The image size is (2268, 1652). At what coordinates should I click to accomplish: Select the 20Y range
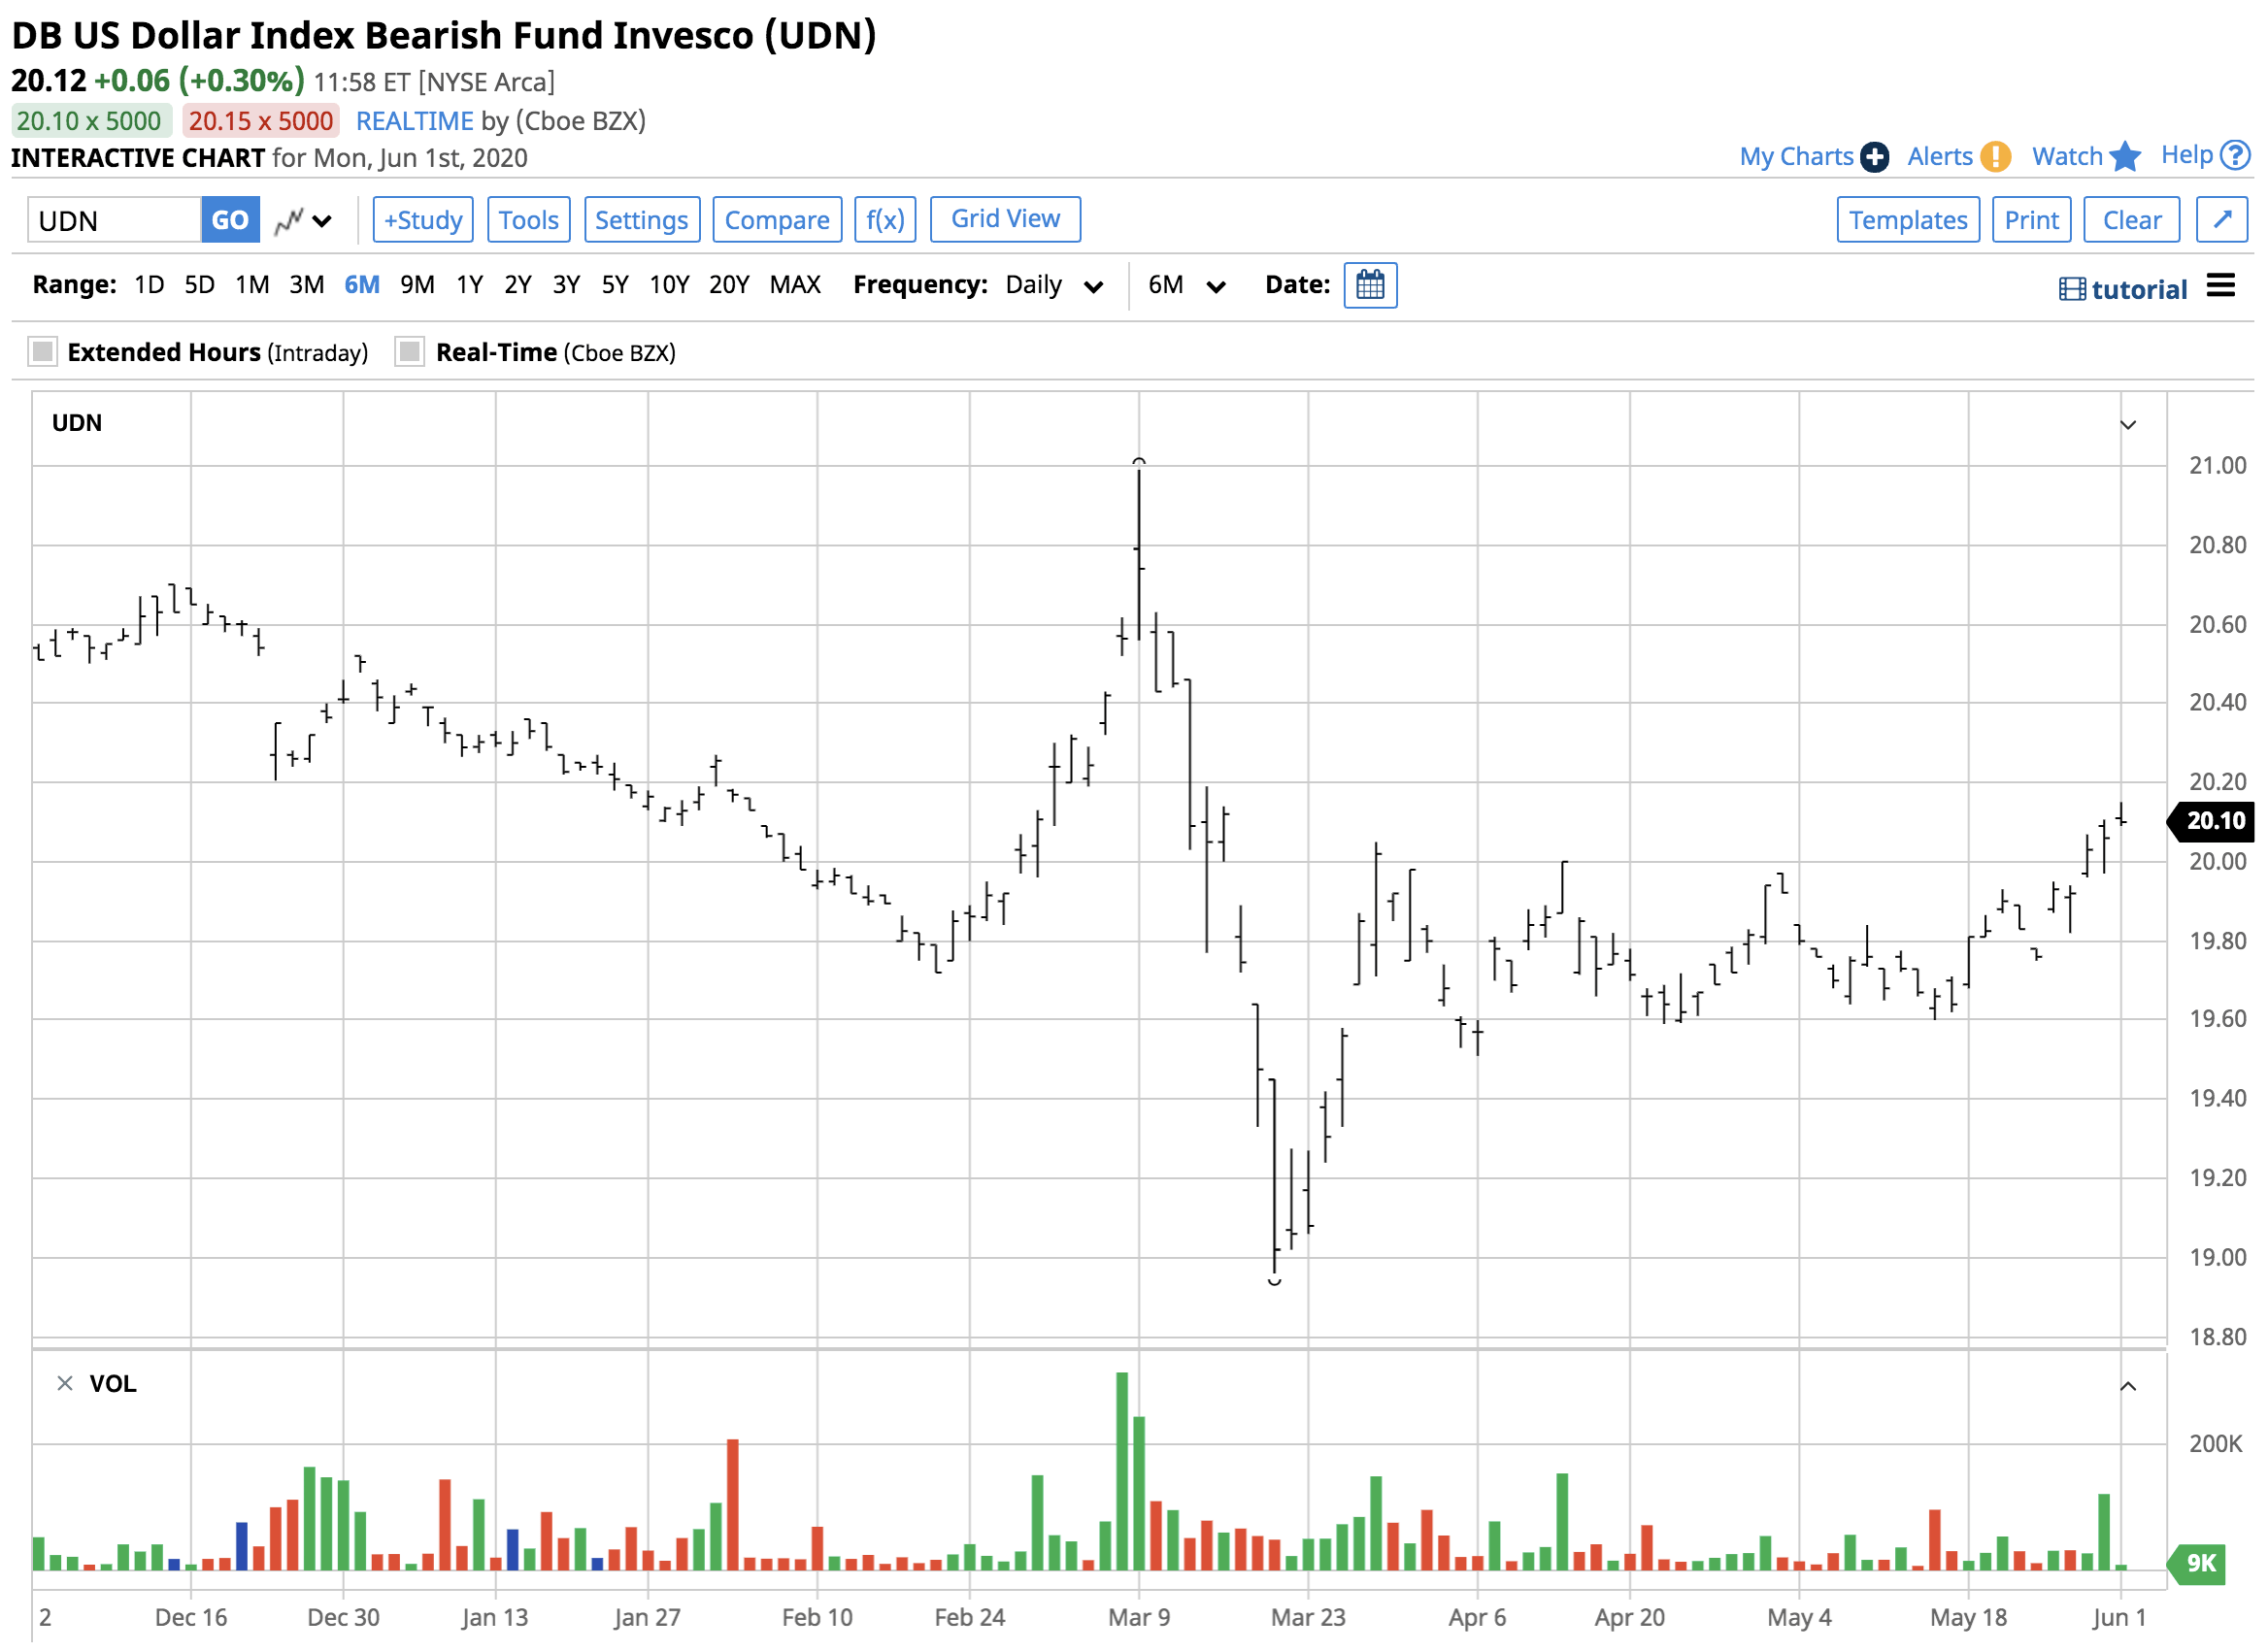click(729, 286)
